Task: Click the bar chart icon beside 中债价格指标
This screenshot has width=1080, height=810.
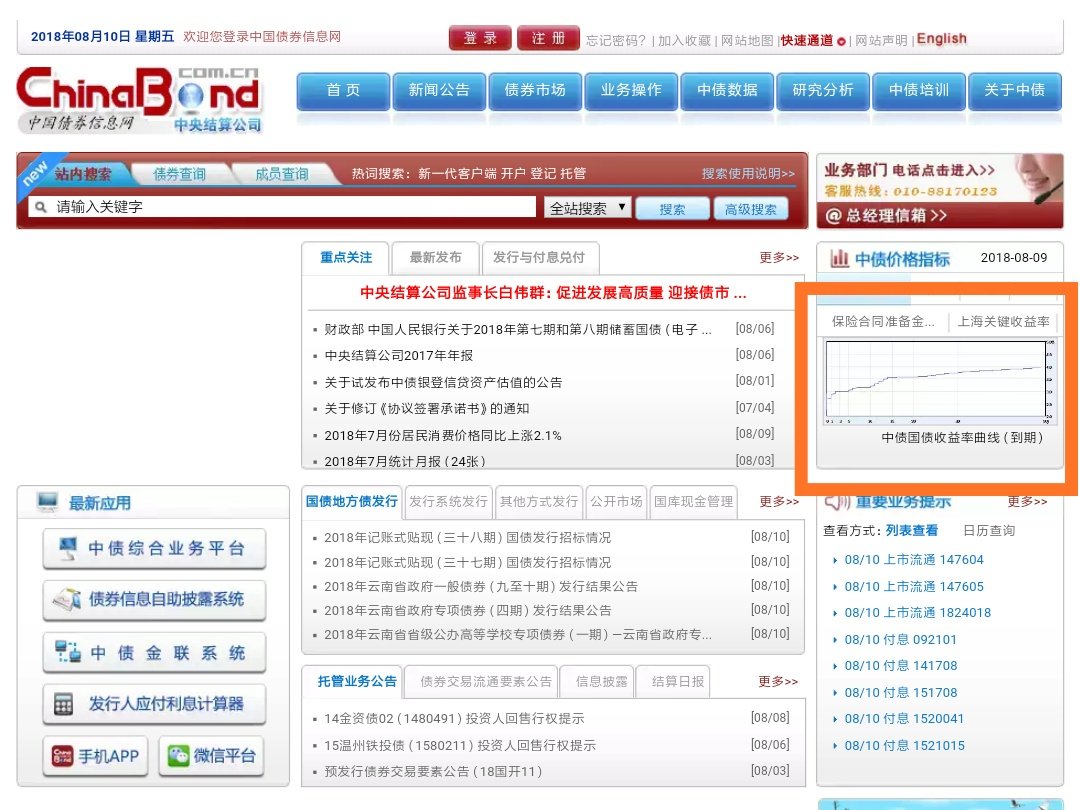Action: point(842,258)
